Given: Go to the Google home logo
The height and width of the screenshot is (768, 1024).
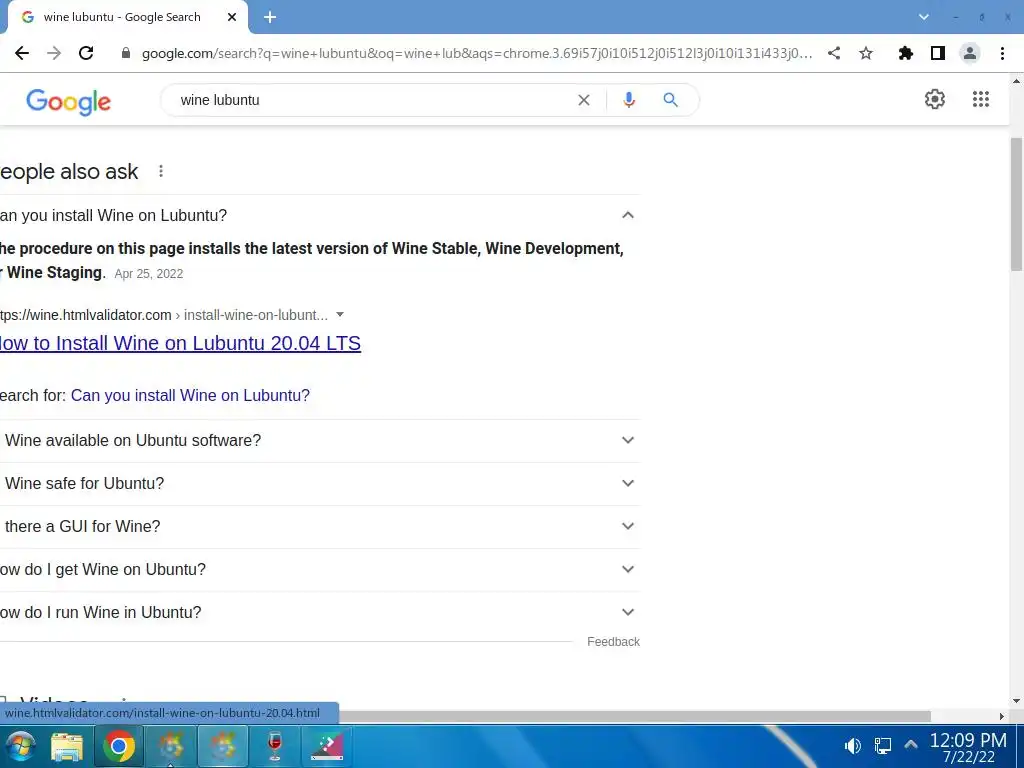Looking at the screenshot, I should pos(69,102).
